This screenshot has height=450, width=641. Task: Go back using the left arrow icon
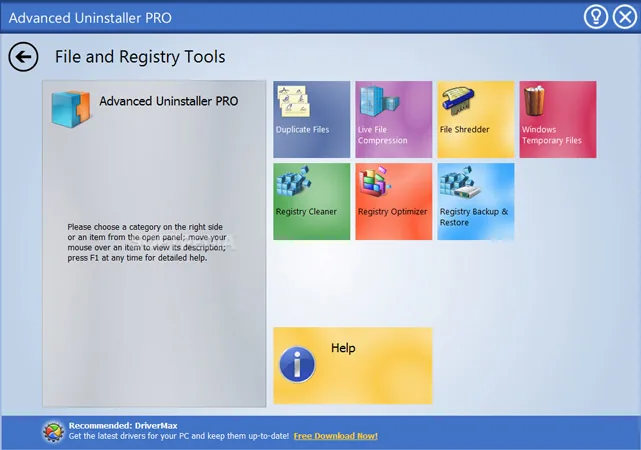tap(23, 57)
